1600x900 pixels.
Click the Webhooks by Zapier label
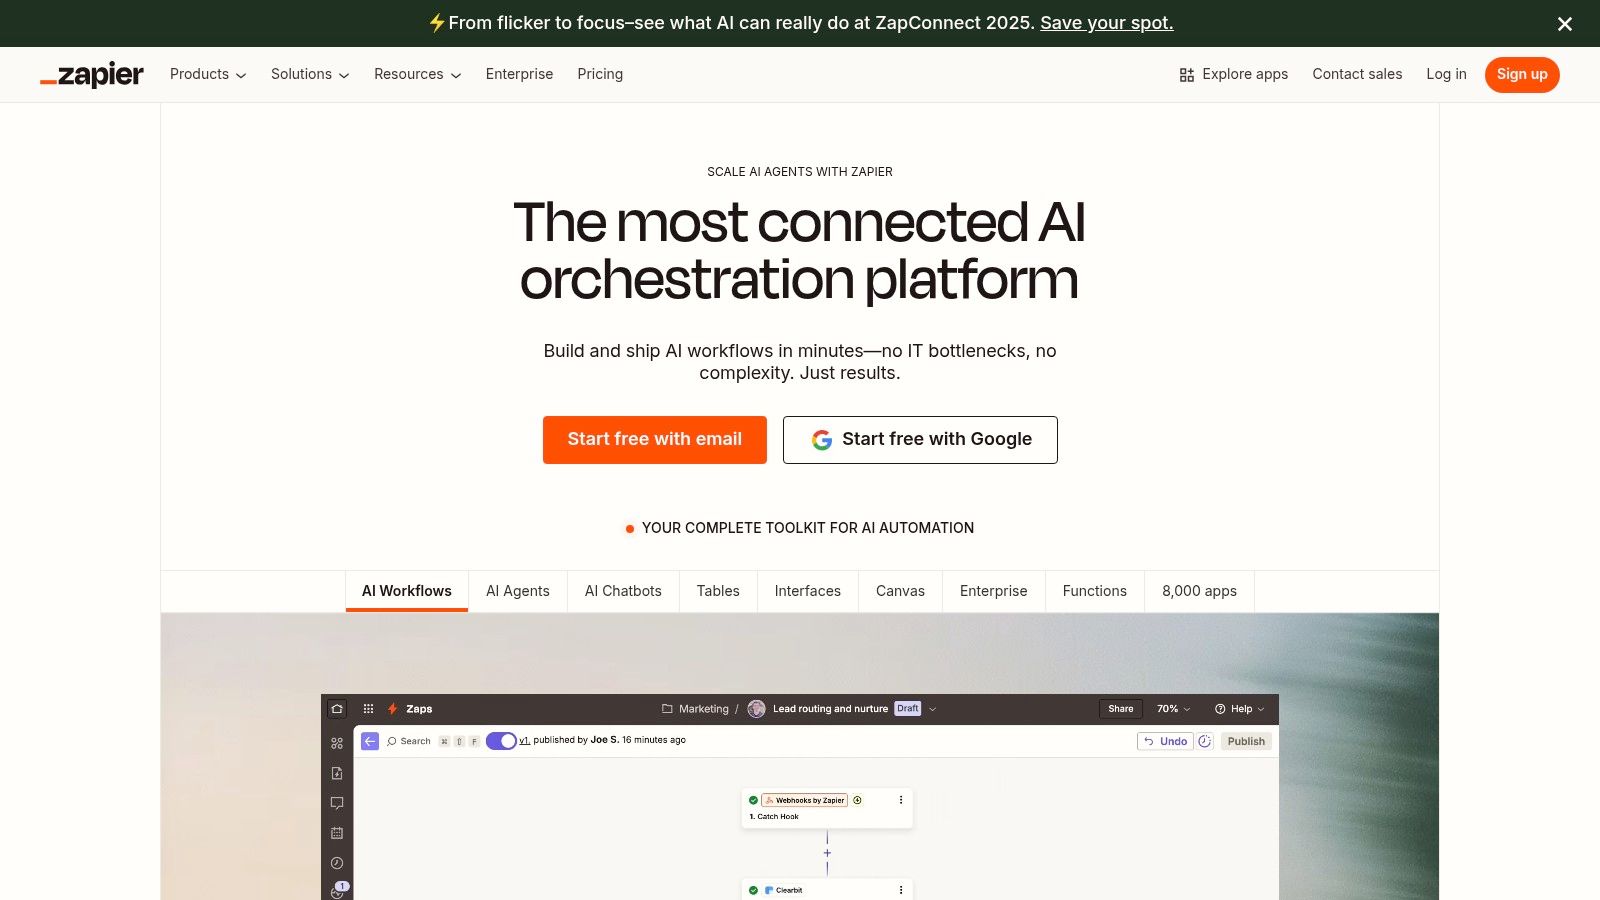[x=805, y=800]
